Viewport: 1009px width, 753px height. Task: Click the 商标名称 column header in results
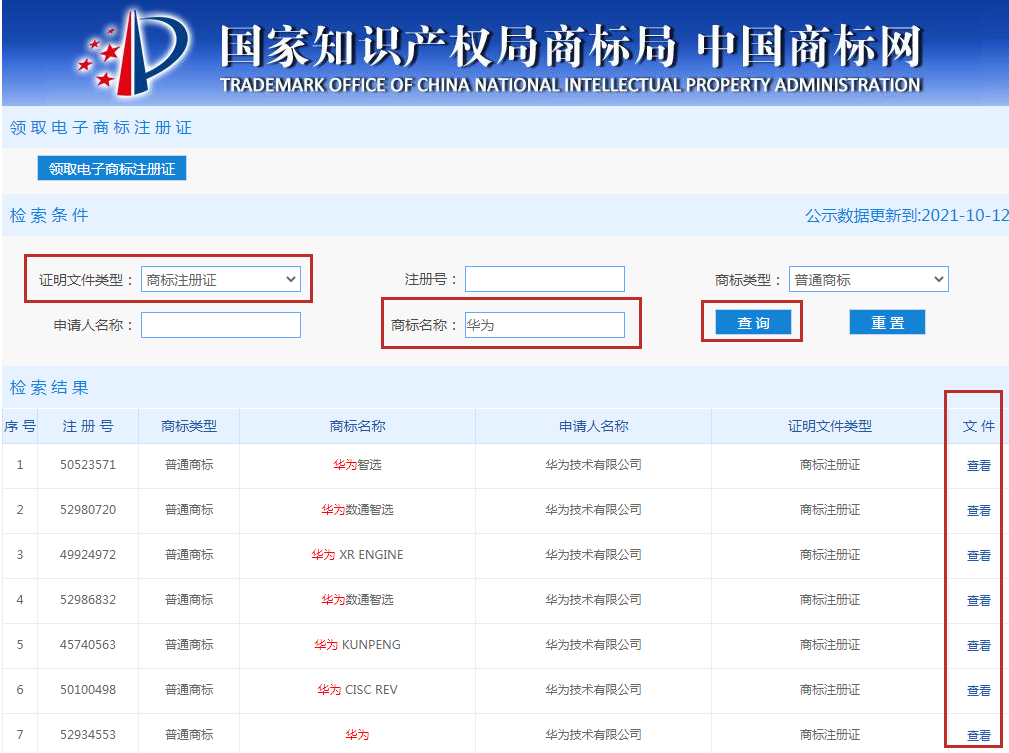(x=357, y=426)
